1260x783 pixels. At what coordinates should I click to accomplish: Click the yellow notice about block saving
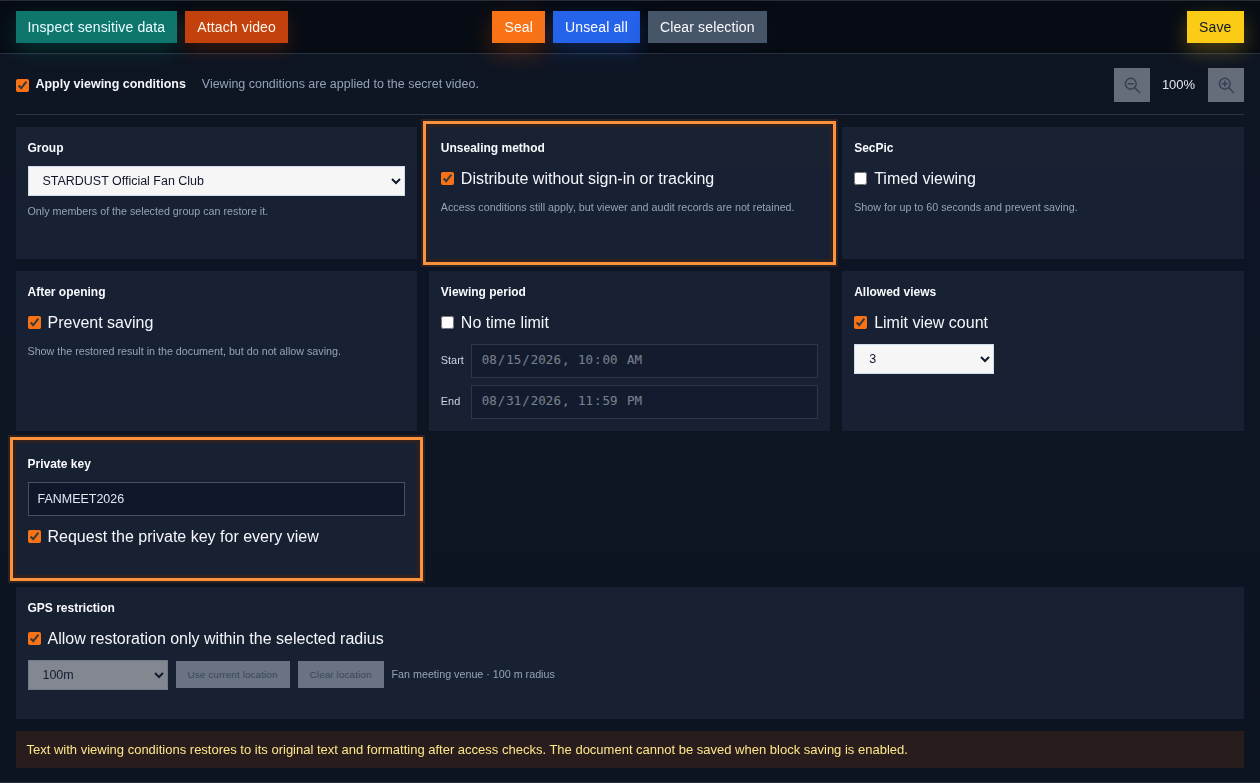click(630, 749)
